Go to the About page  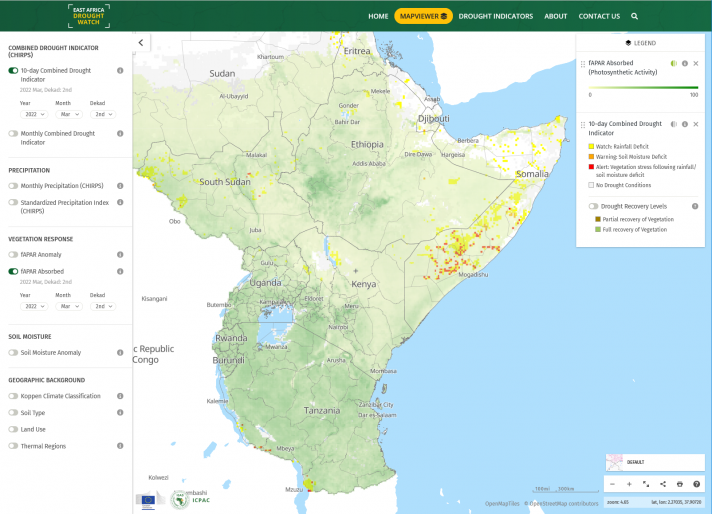556,16
